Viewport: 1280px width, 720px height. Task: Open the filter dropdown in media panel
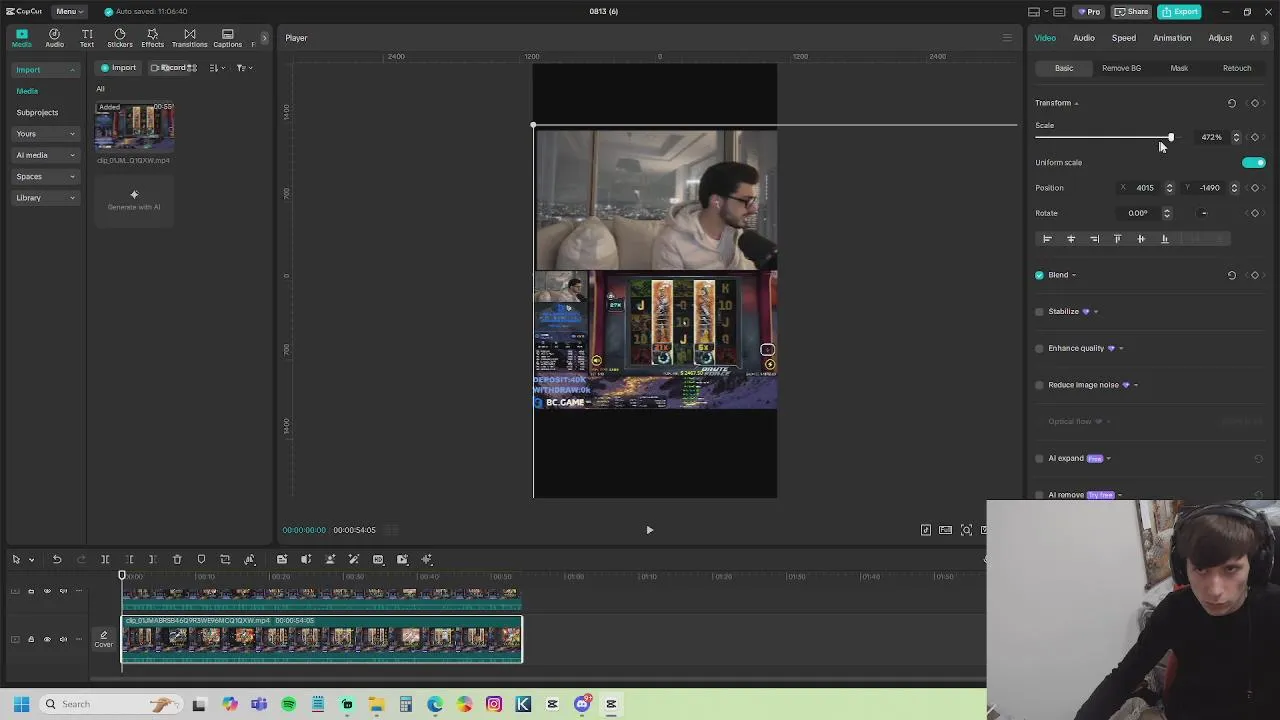tap(245, 68)
